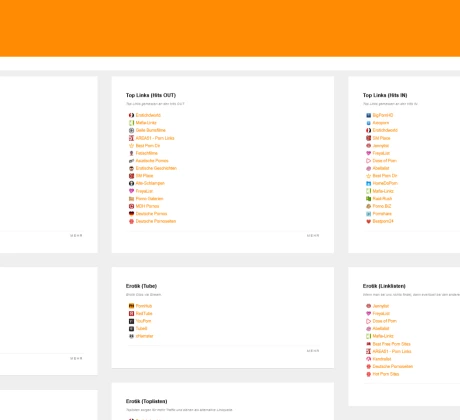The height and width of the screenshot is (420, 460).
Task: Click the green Mafia-Linkz icon in Hits OUT
Action: tap(131, 123)
